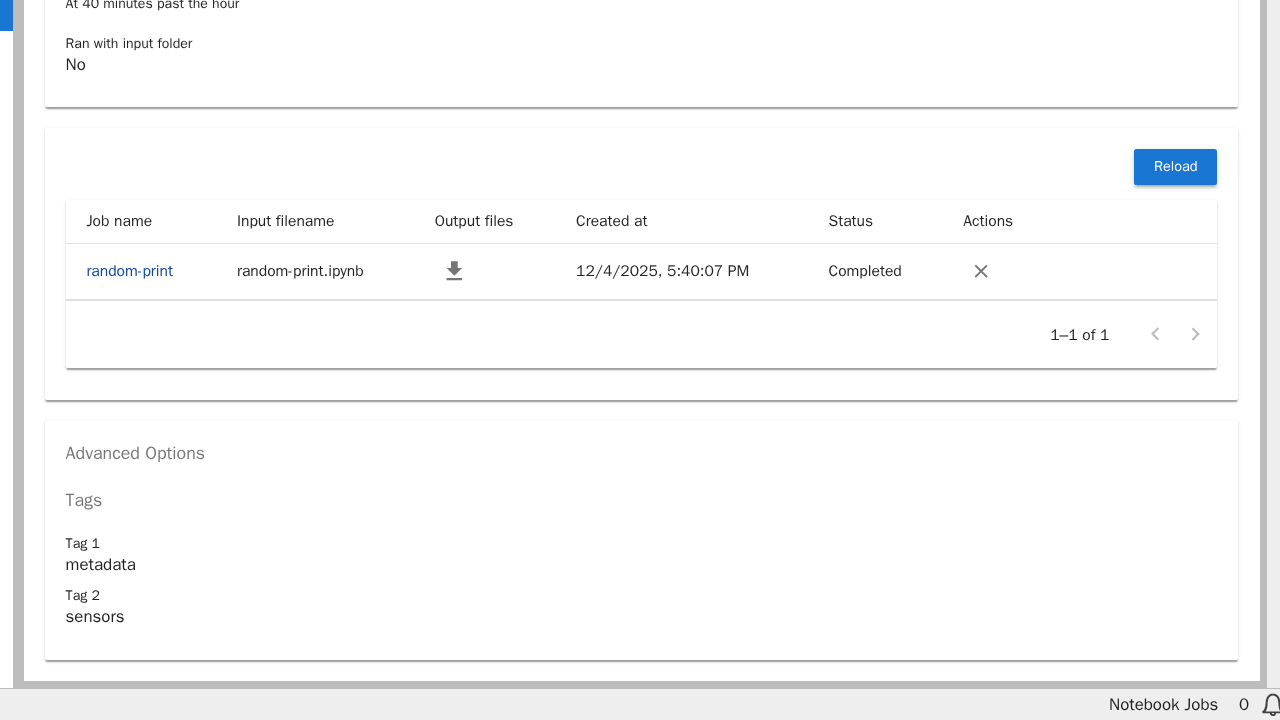Click the Created at column header
1280x720 pixels.
pyautogui.click(x=611, y=221)
